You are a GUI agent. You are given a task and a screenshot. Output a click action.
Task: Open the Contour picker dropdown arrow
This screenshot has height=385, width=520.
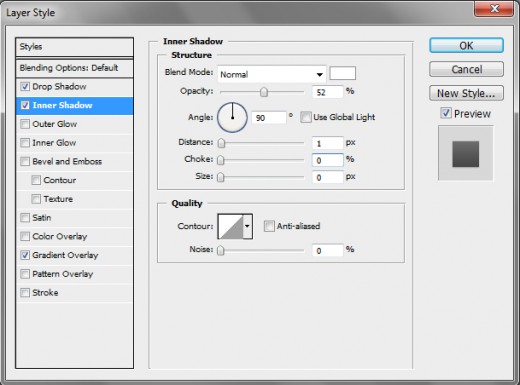tap(247, 226)
